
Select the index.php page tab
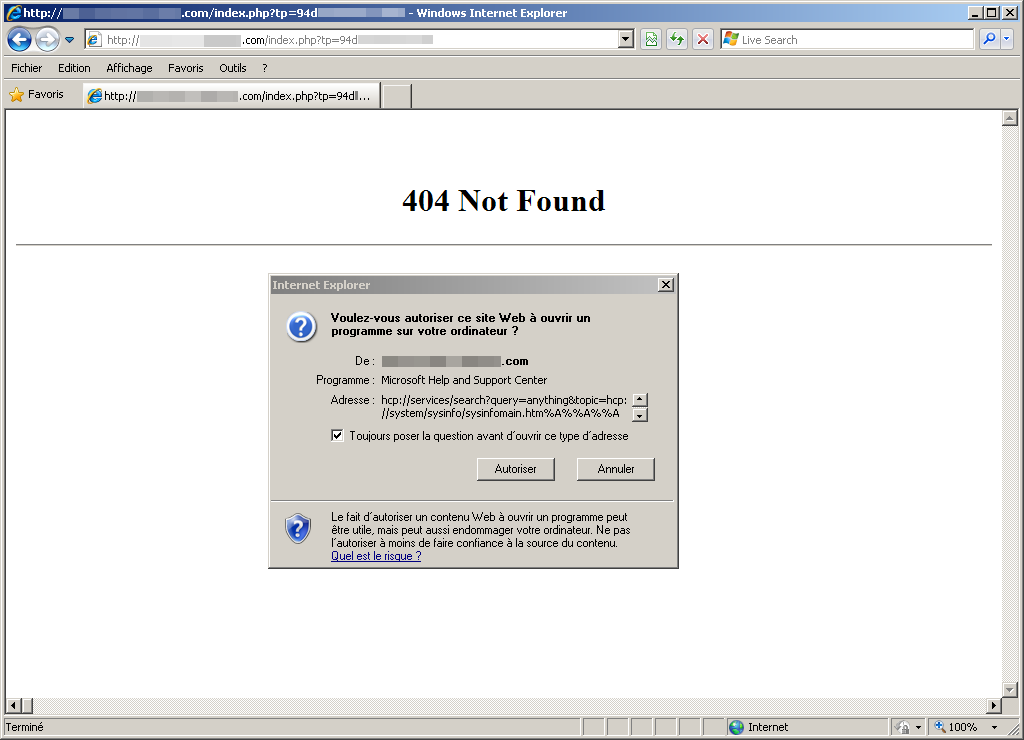(x=232, y=96)
